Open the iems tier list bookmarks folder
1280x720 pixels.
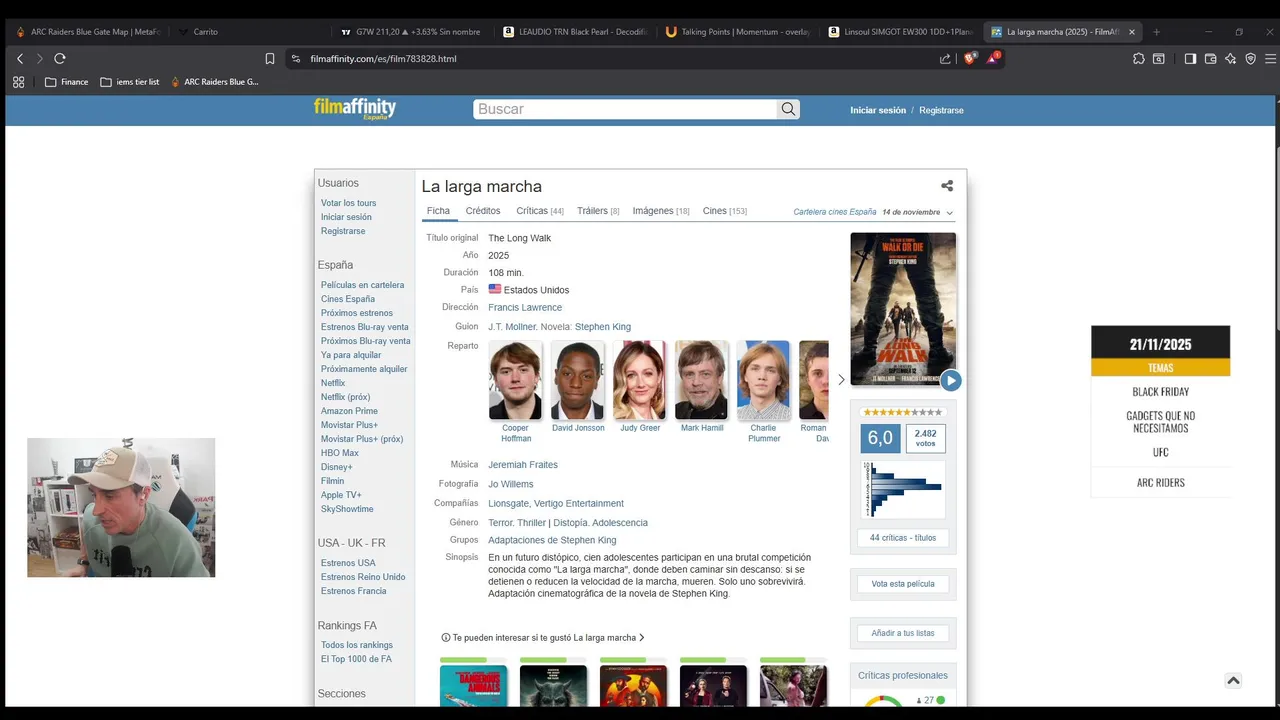point(130,82)
